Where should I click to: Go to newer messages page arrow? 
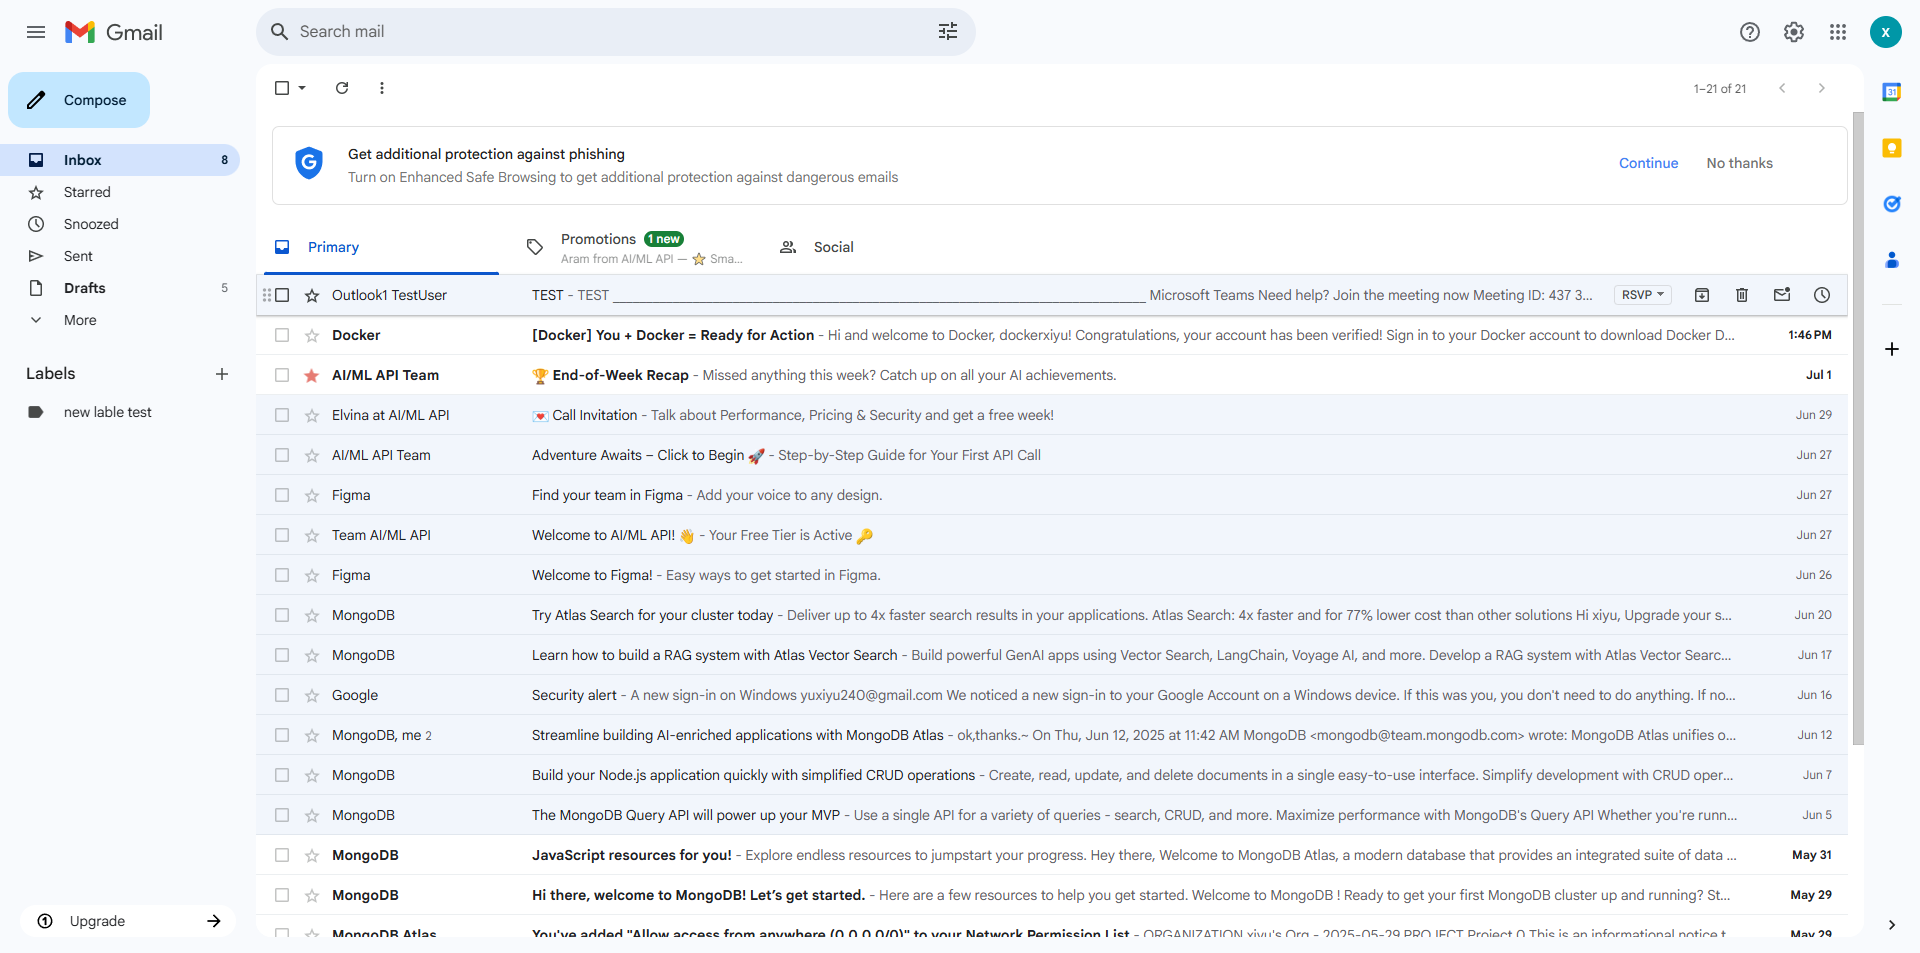(x=1782, y=88)
